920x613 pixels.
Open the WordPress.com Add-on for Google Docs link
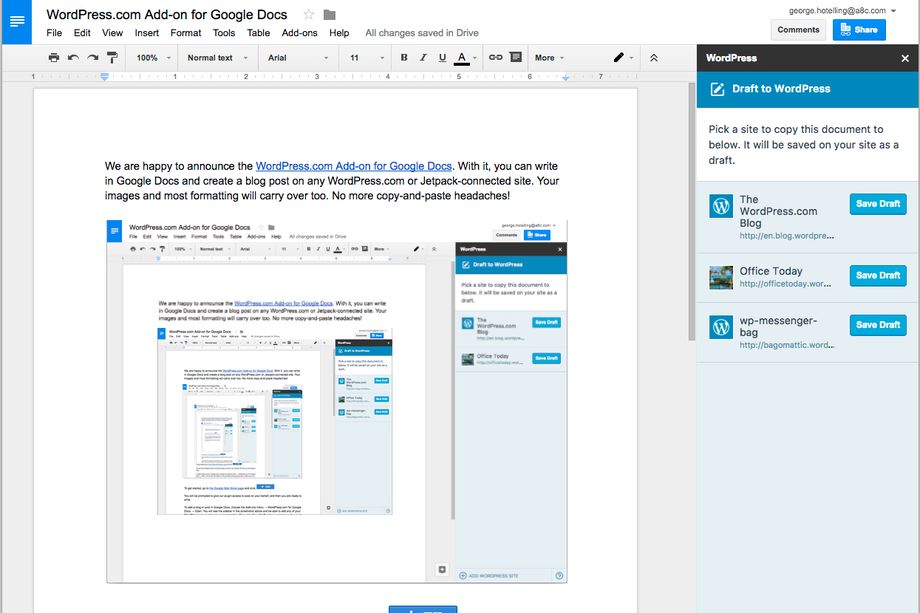[353, 166]
